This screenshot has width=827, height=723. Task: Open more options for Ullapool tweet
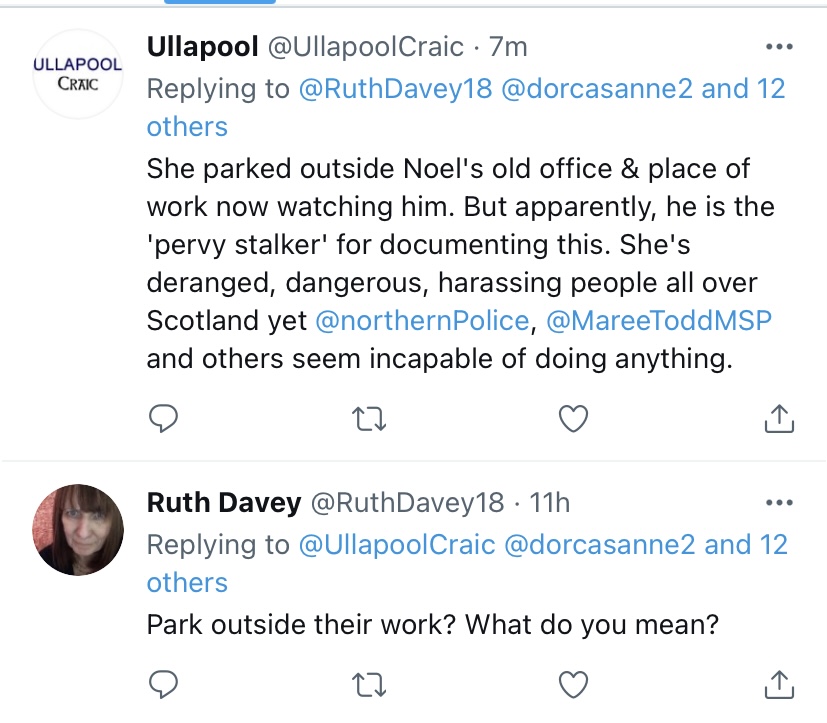coord(778,47)
